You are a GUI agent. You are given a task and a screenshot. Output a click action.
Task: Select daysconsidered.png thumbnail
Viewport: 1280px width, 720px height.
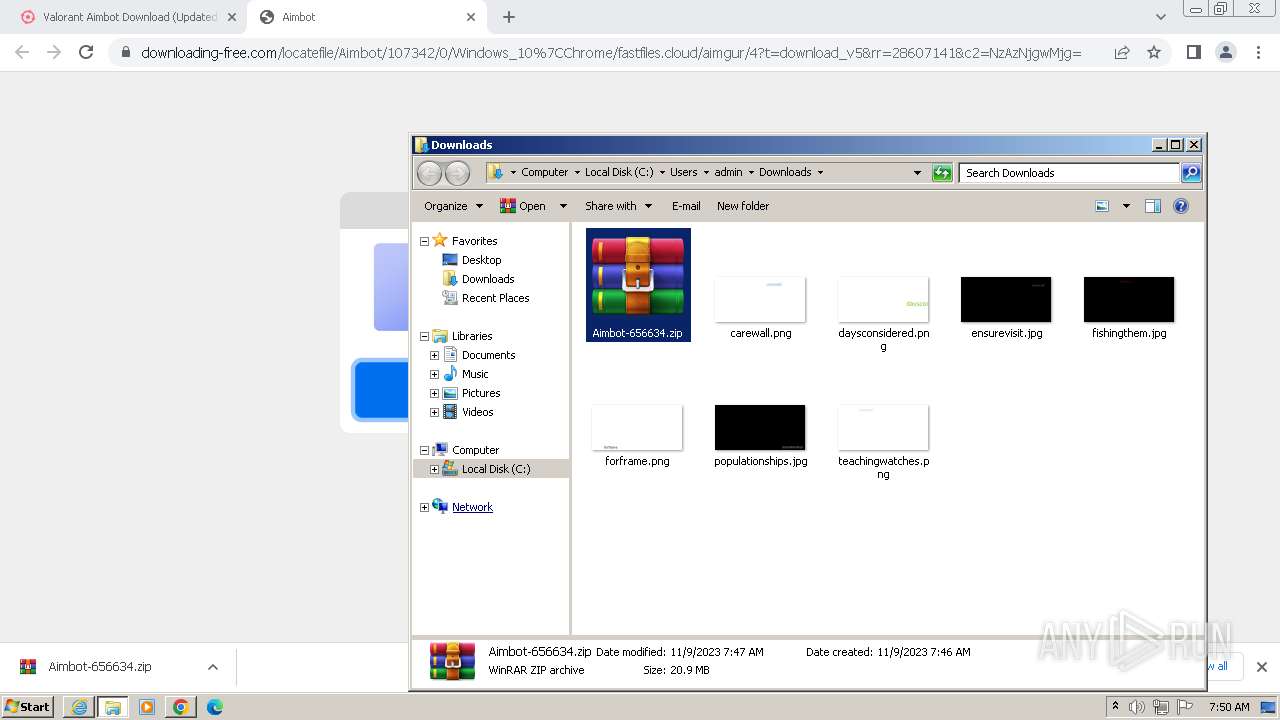pos(883,300)
